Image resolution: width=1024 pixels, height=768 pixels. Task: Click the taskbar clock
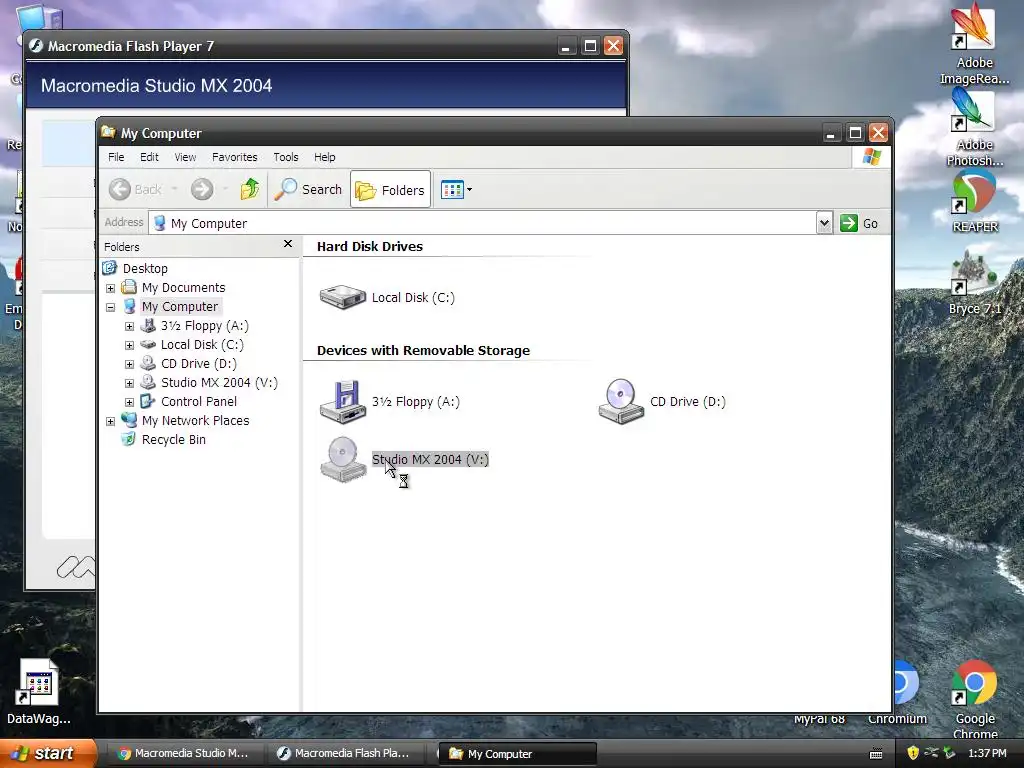(x=987, y=753)
